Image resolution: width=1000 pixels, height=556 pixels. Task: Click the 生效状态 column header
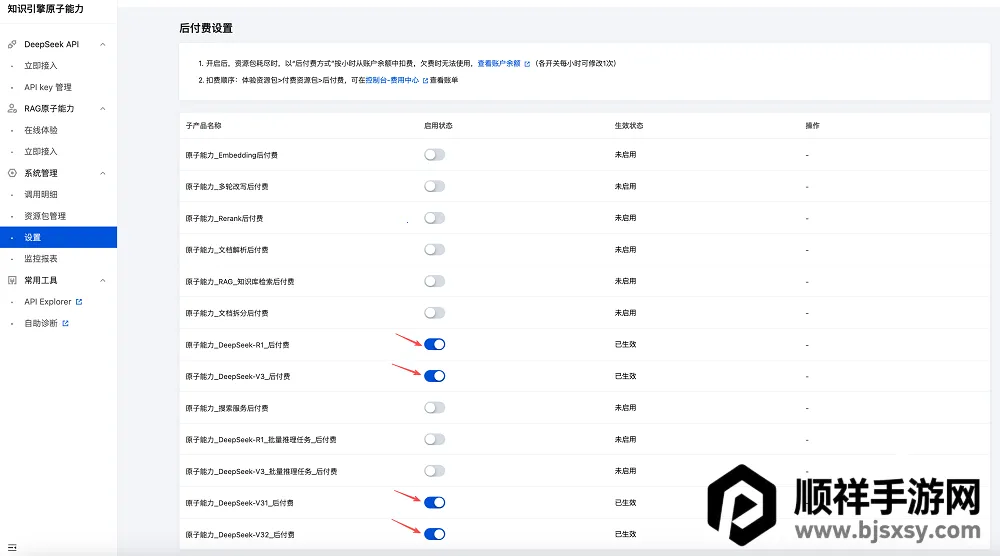click(629, 126)
